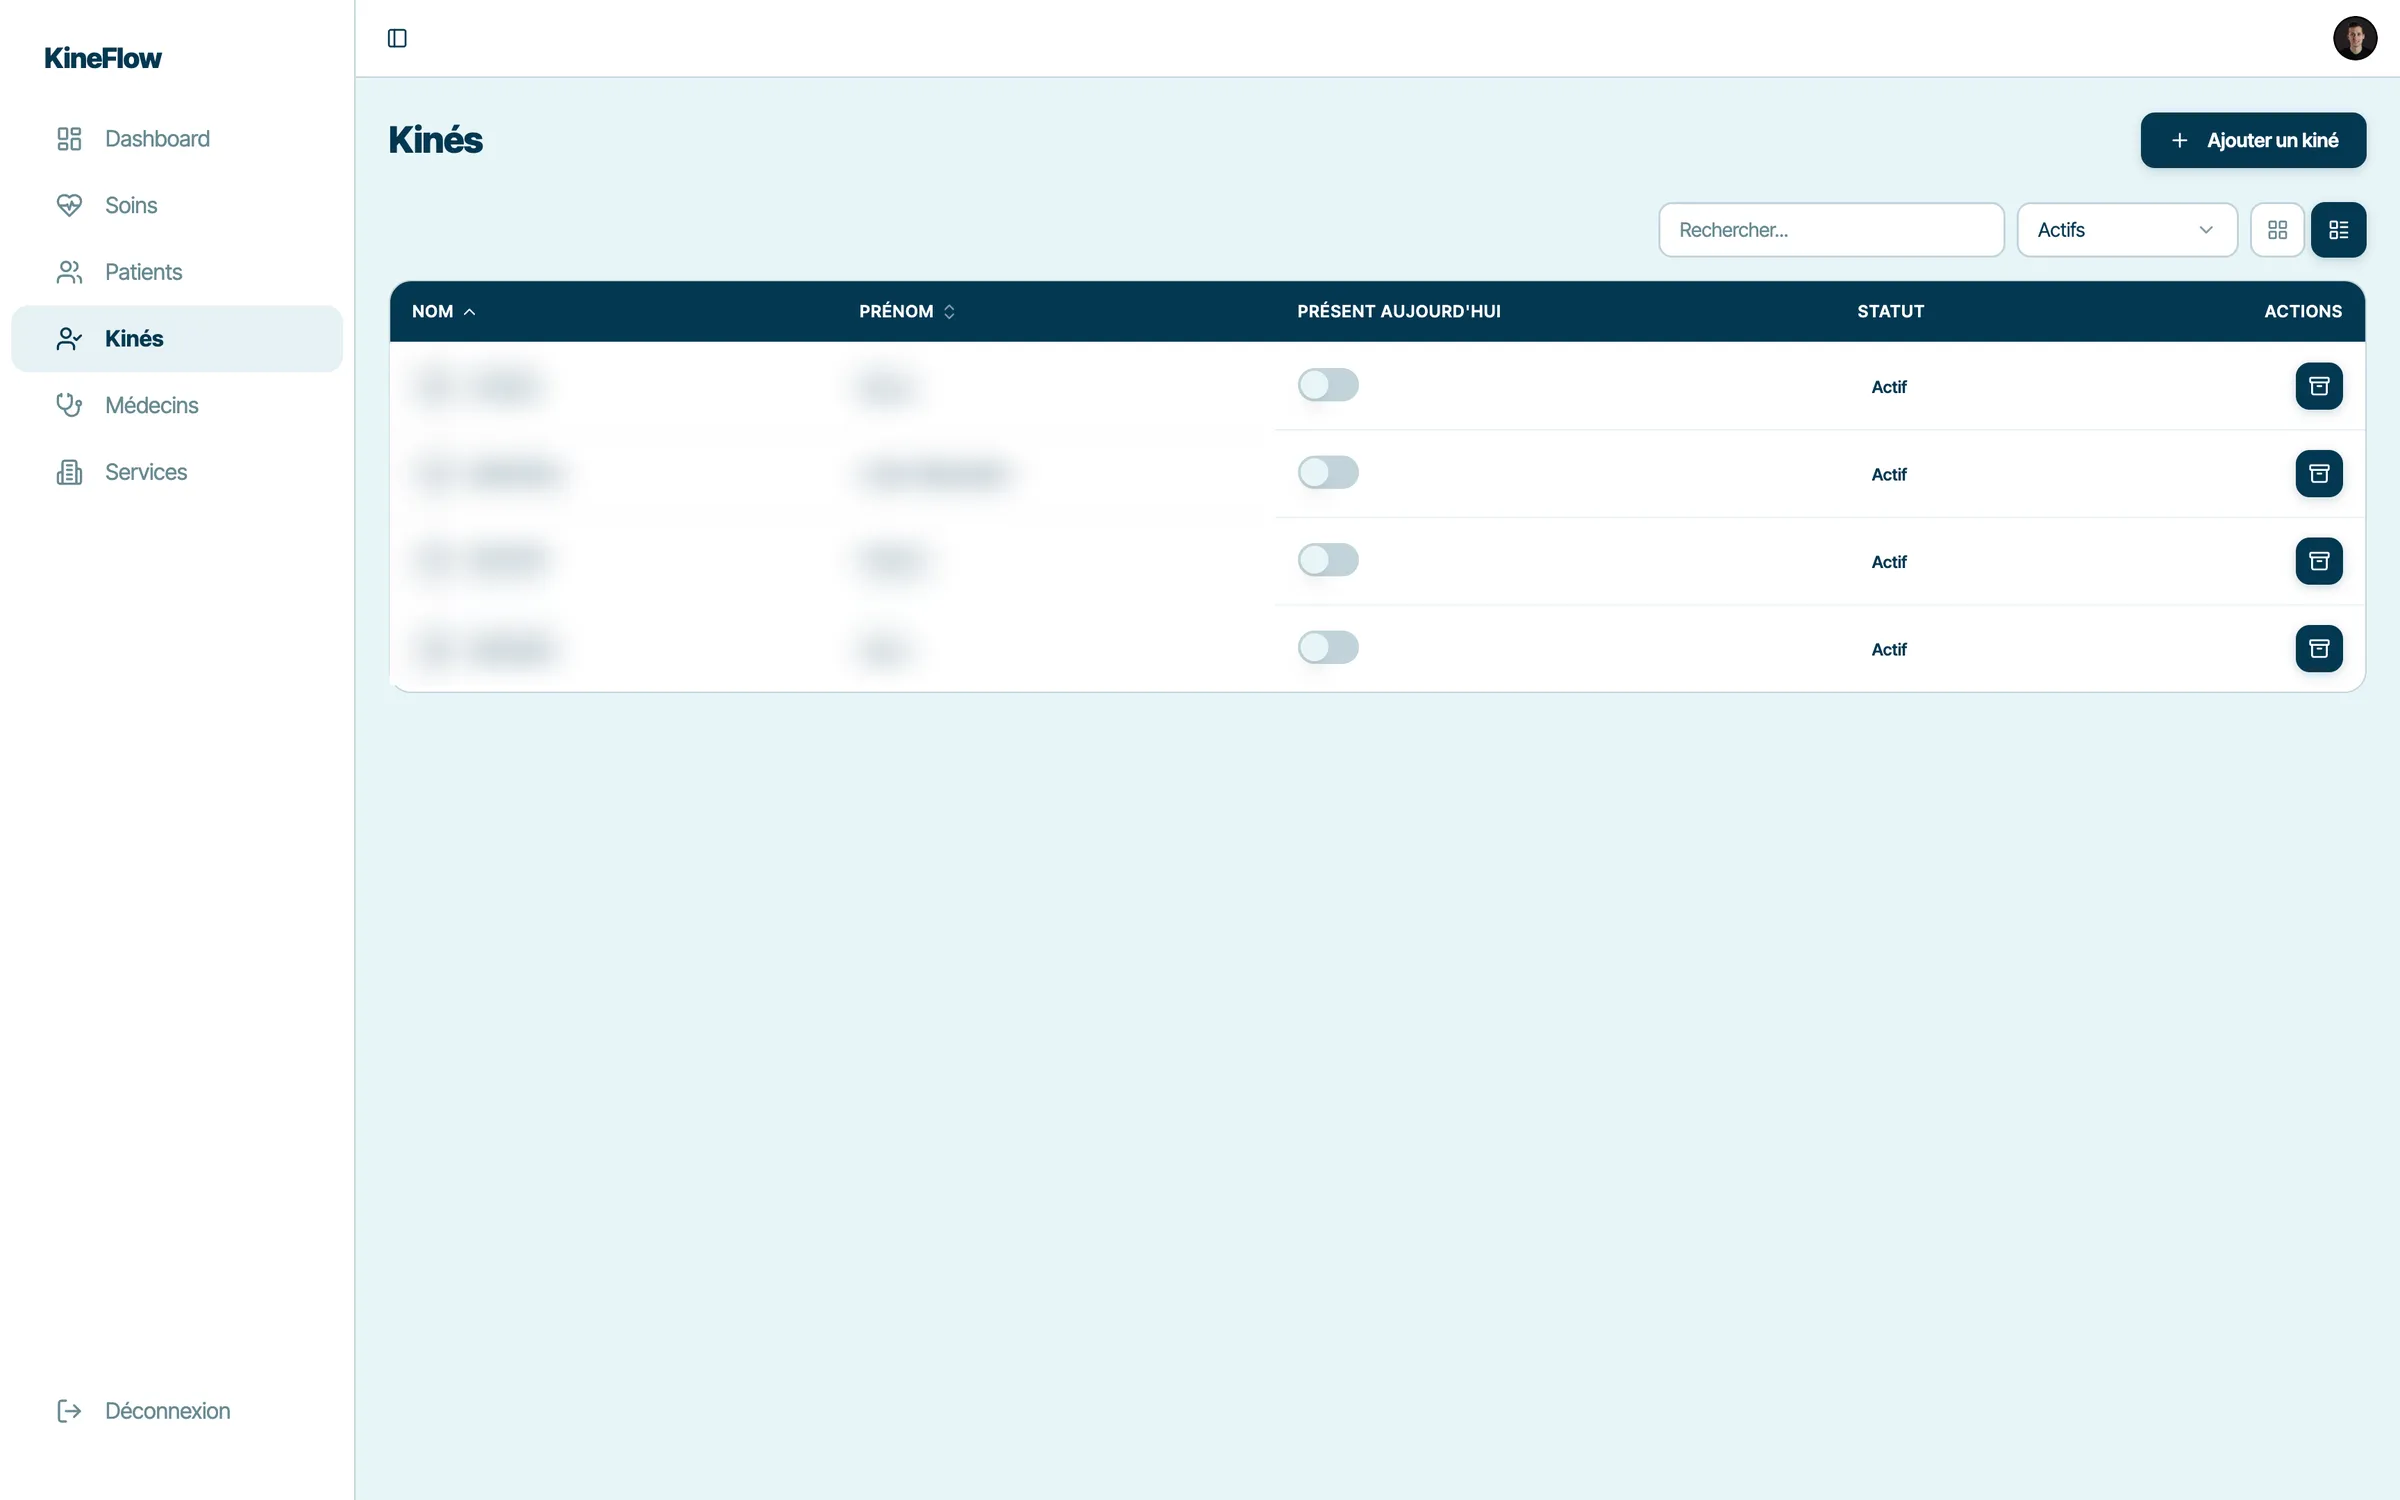Navigate to Médecins
This screenshot has height=1500, width=2400.
177,405
